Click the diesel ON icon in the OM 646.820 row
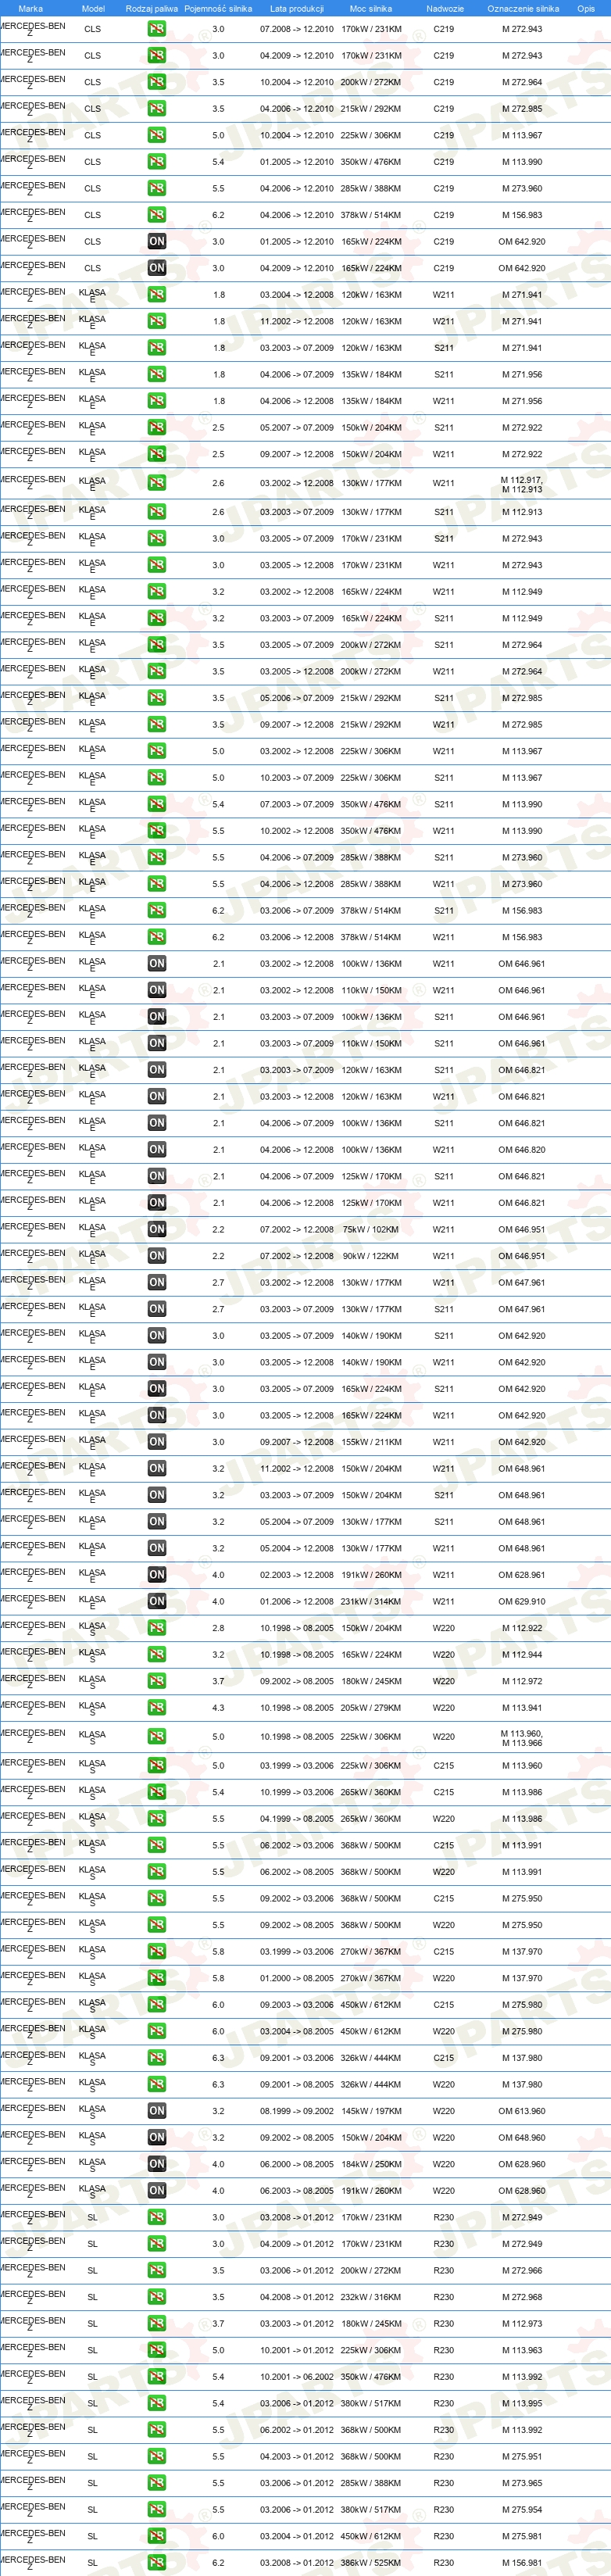The width and height of the screenshot is (611, 2576). (x=157, y=1150)
